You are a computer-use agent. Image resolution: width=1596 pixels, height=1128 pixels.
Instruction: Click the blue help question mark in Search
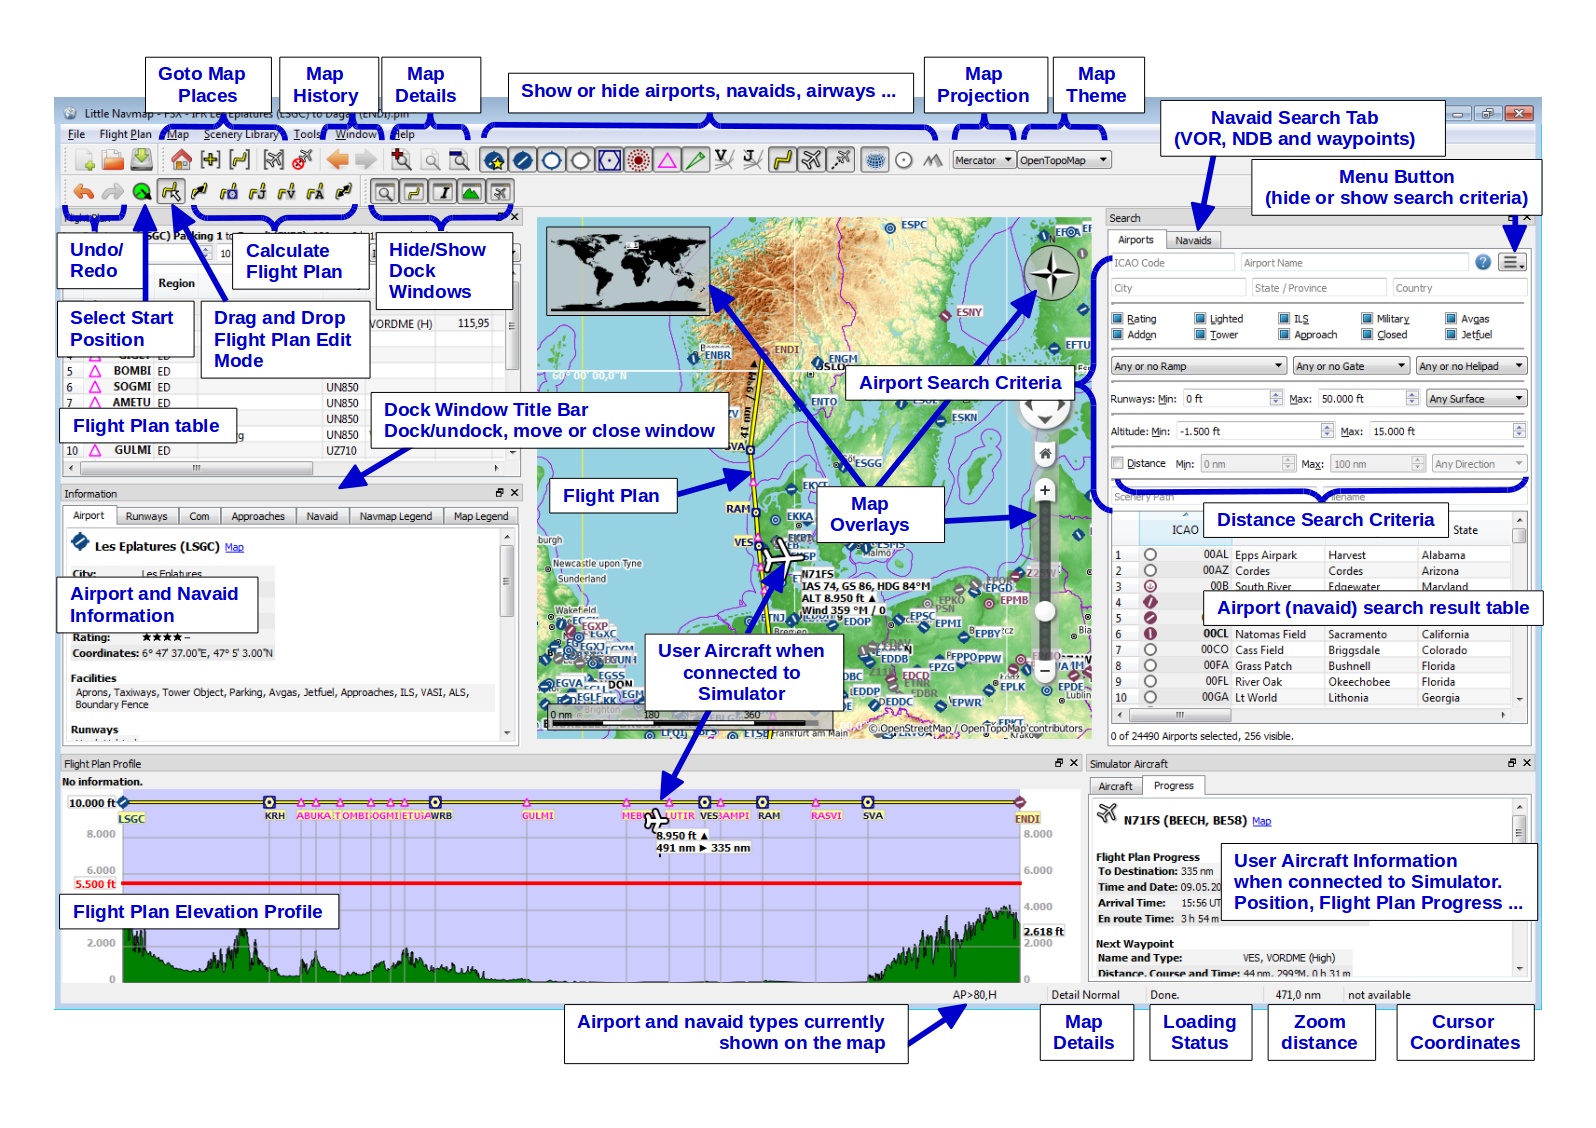click(1483, 262)
